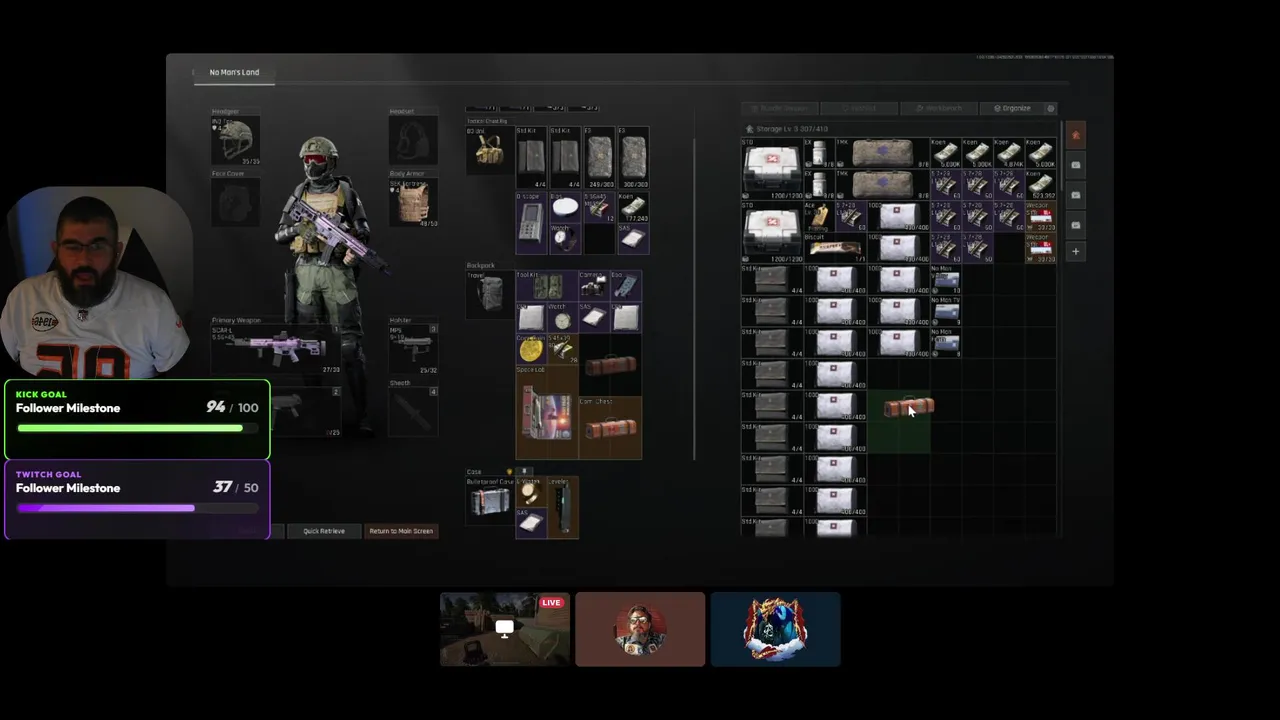Click the Quick Retrieve button
Image resolution: width=1280 pixels, height=720 pixels.
324,531
